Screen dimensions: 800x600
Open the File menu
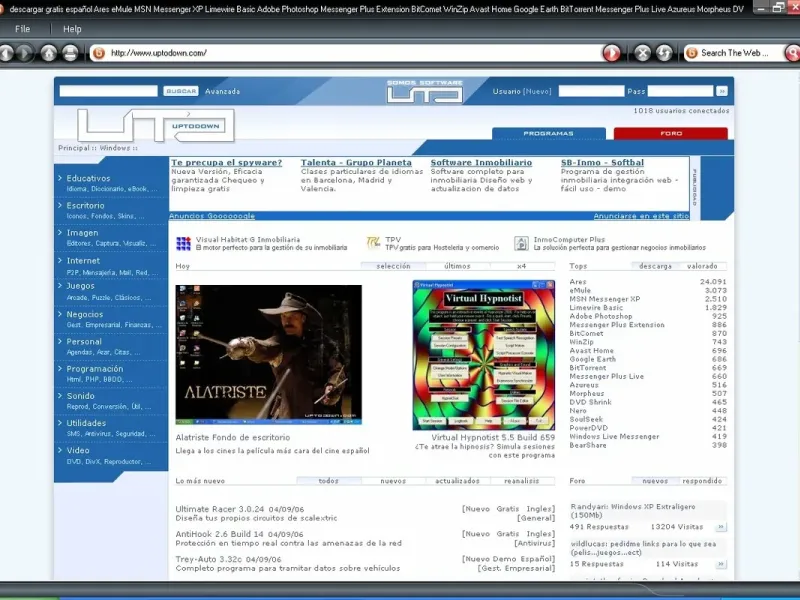tap(22, 29)
